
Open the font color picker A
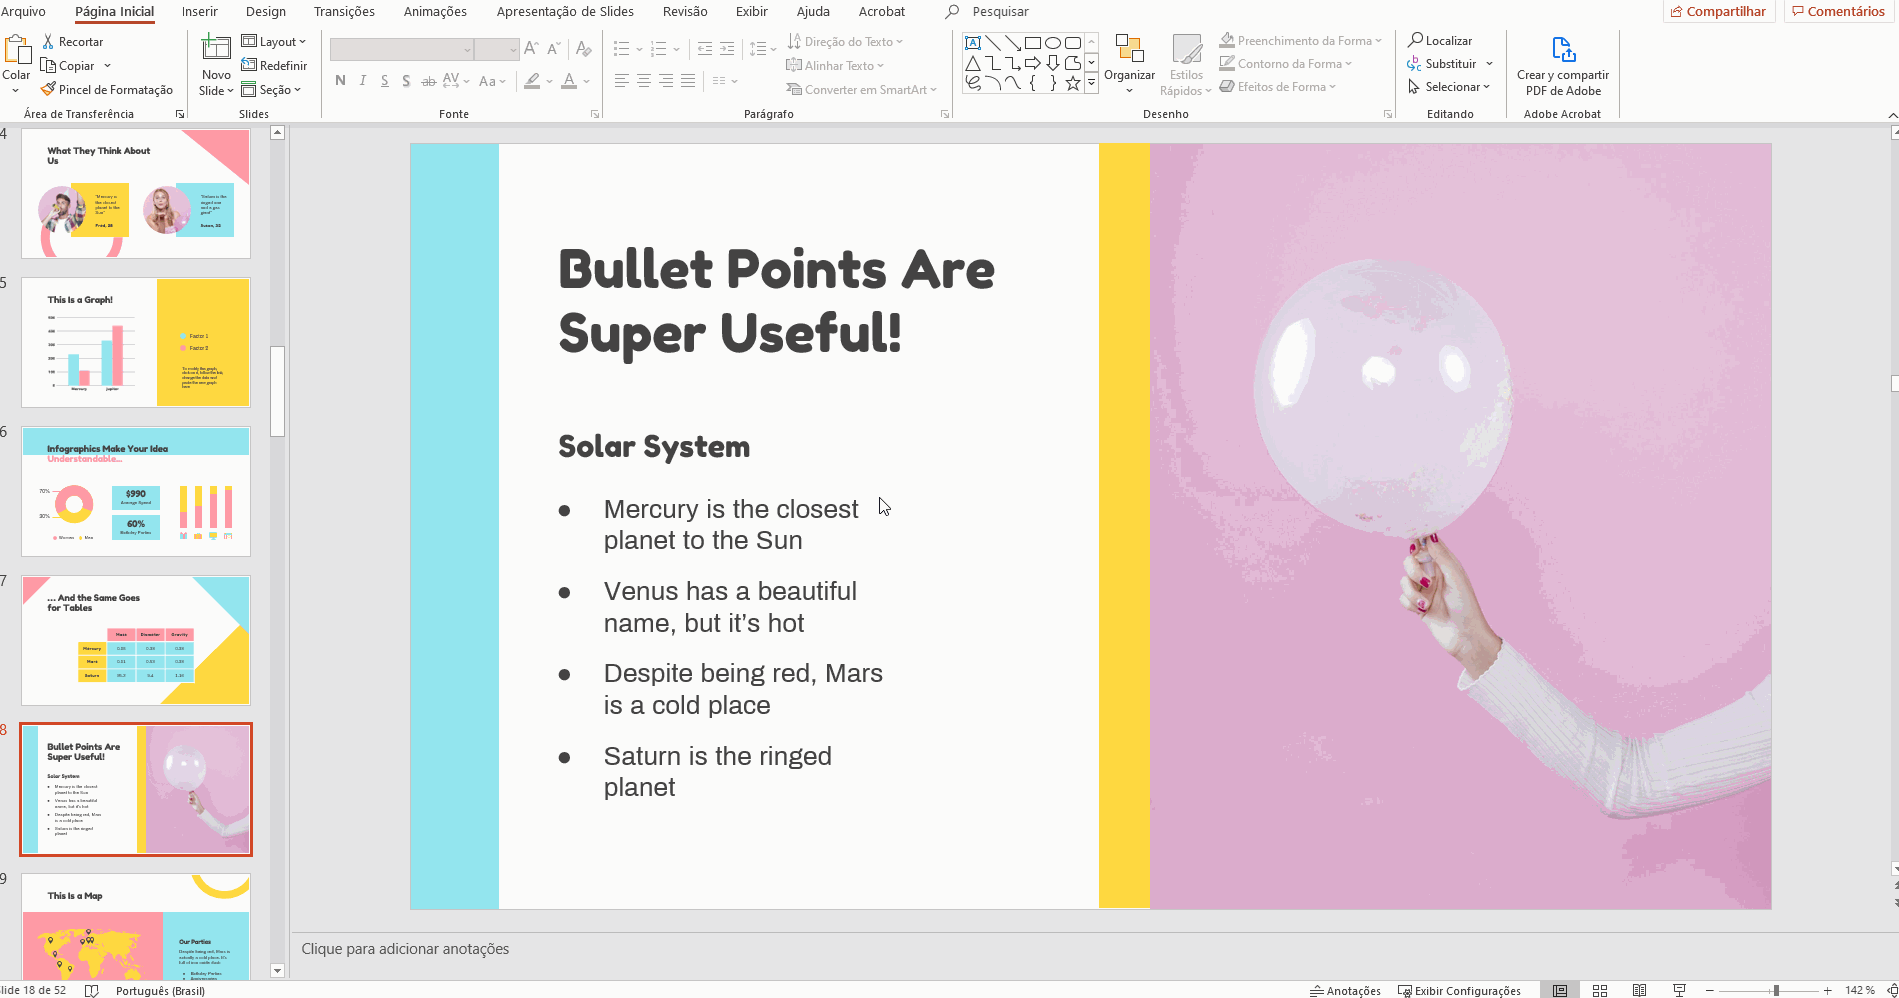(x=569, y=81)
